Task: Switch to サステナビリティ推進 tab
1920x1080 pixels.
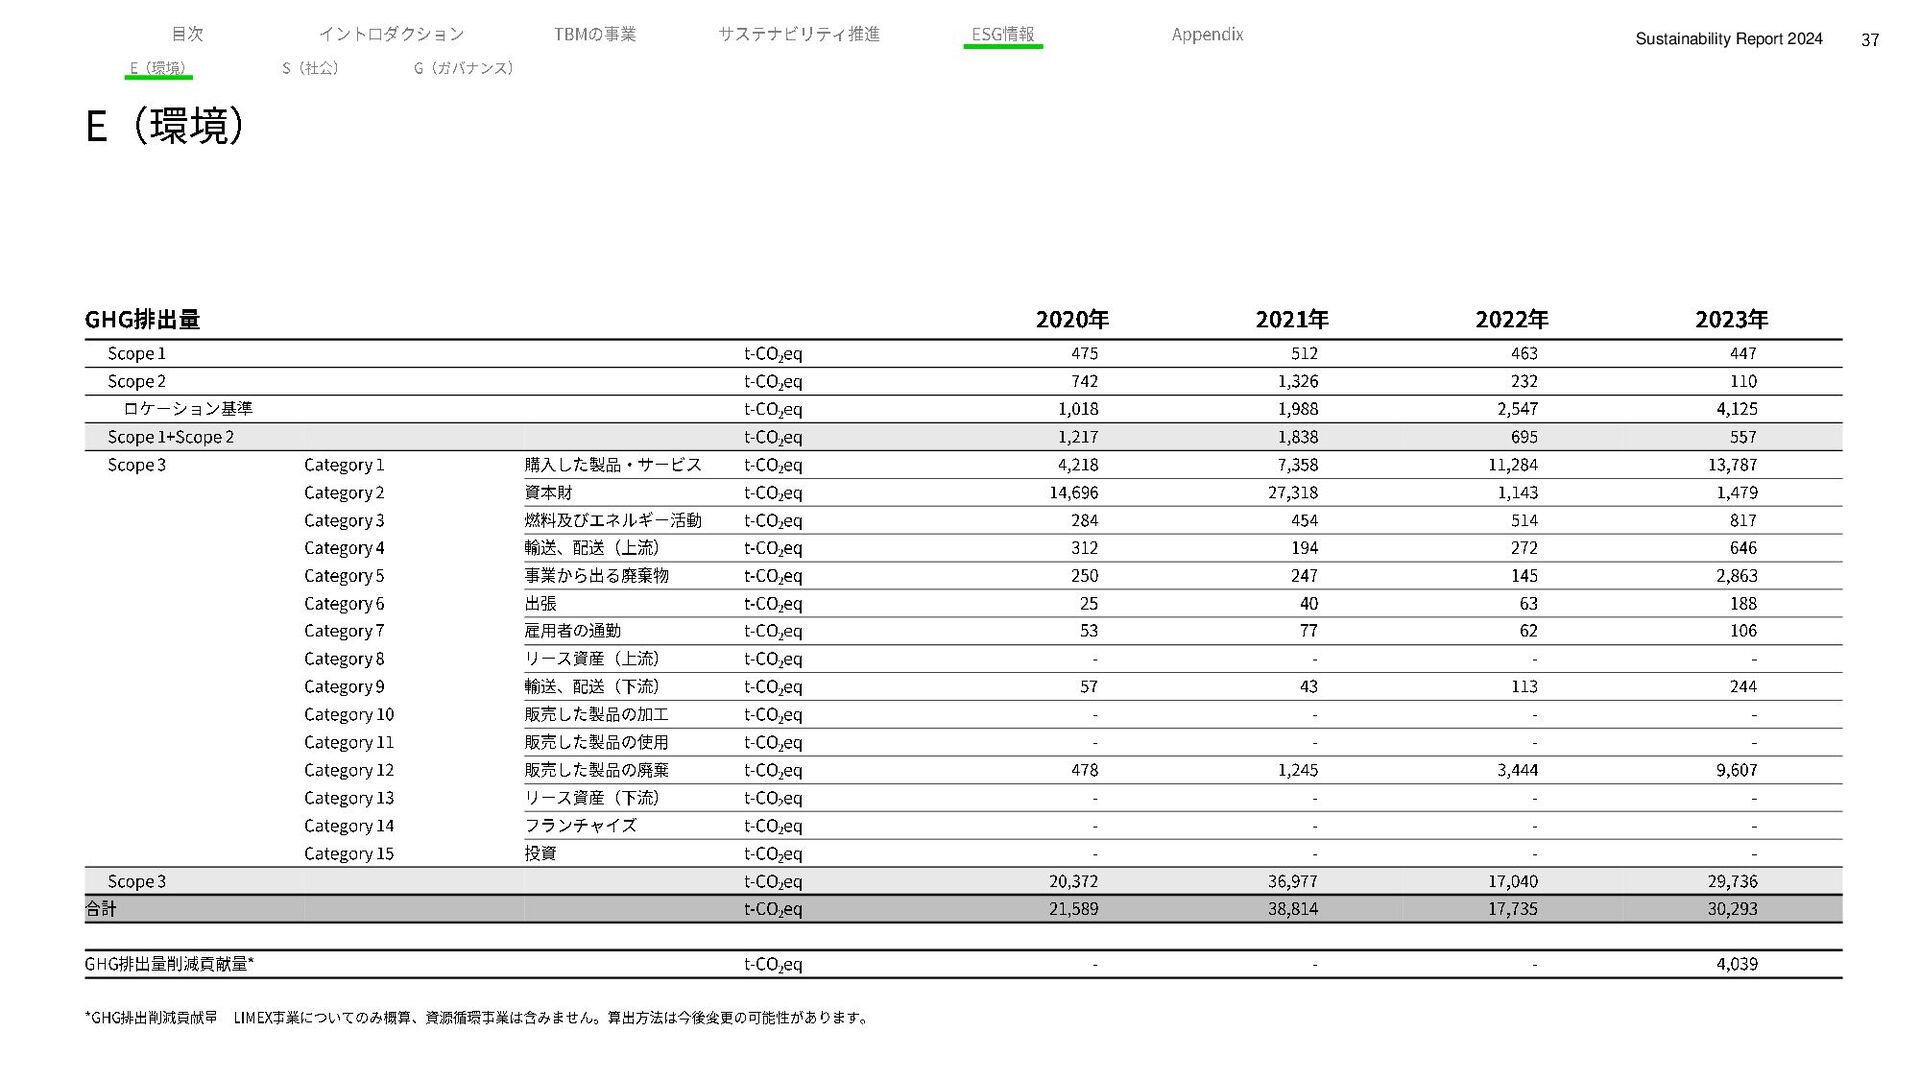Action: pos(798,34)
